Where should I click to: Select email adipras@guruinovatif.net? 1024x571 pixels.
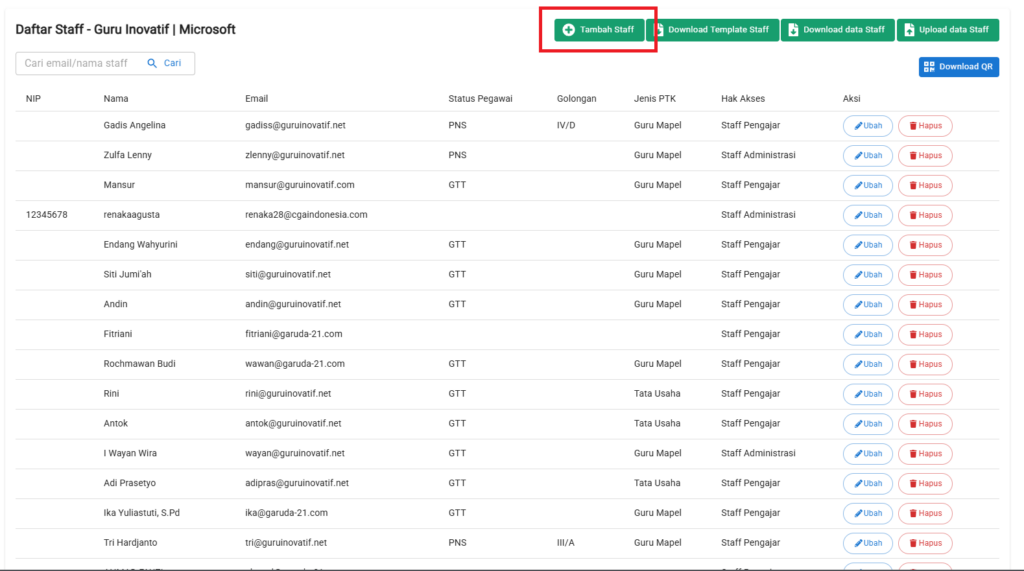point(296,483)
